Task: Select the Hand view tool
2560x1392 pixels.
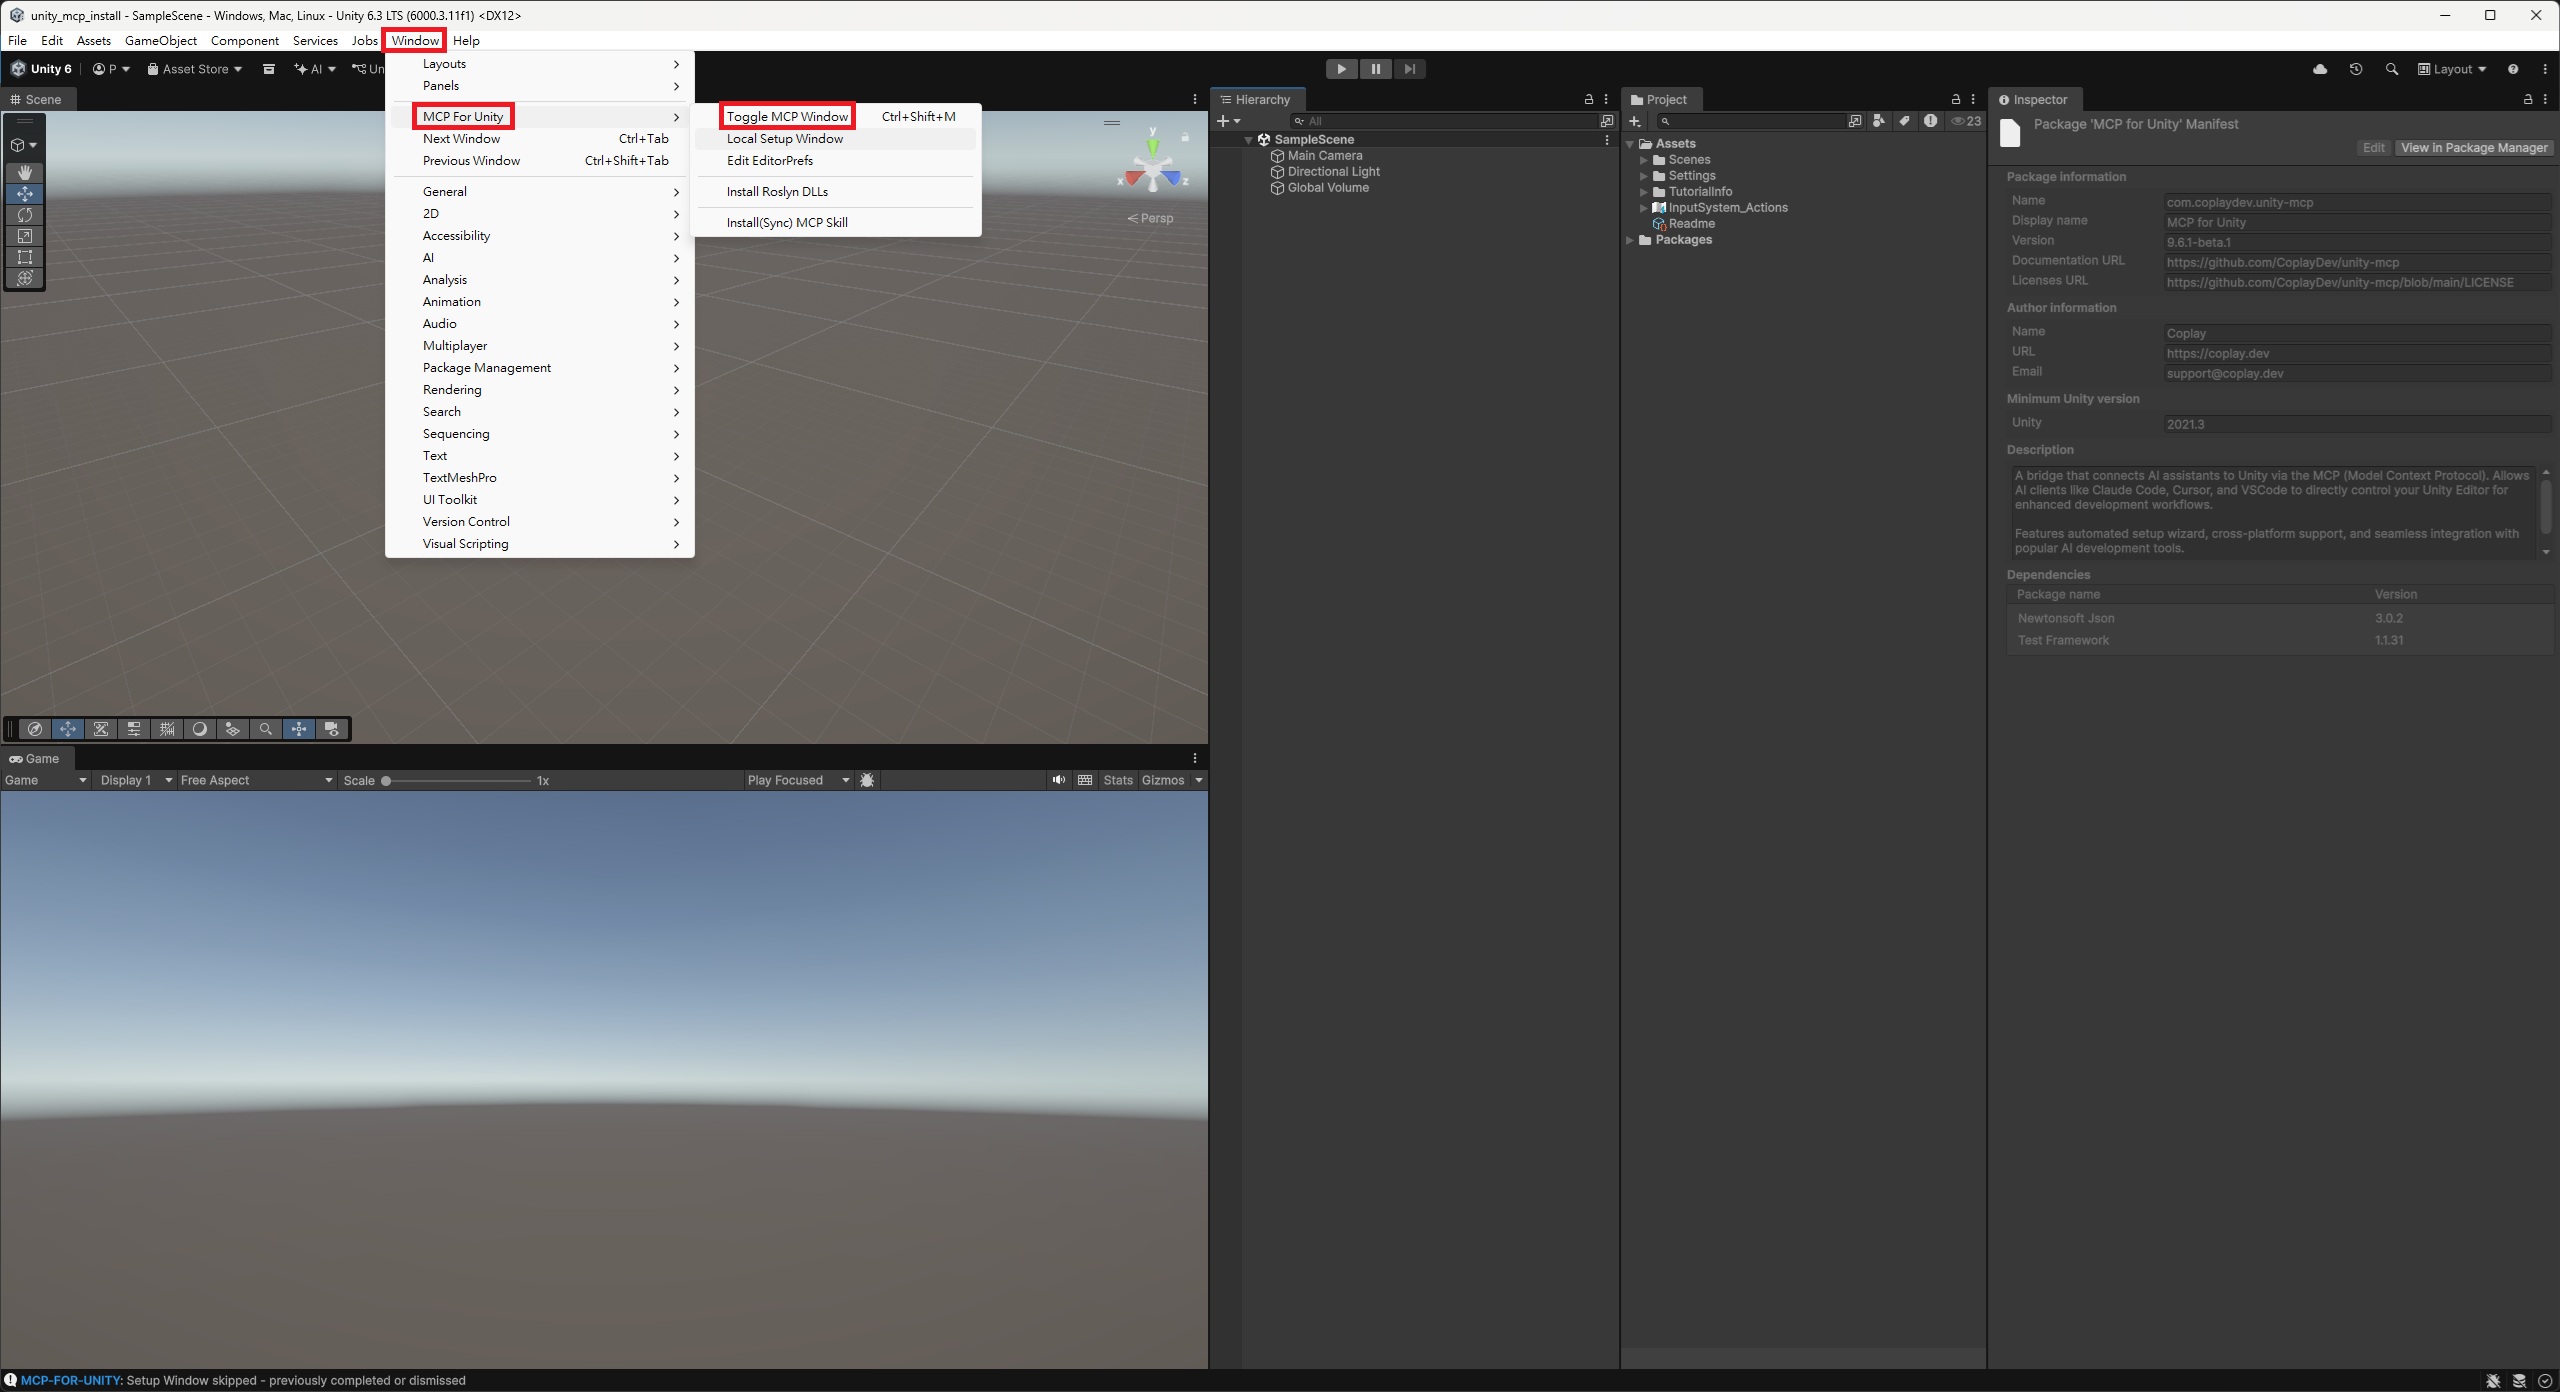Action: tap(25, 172)
